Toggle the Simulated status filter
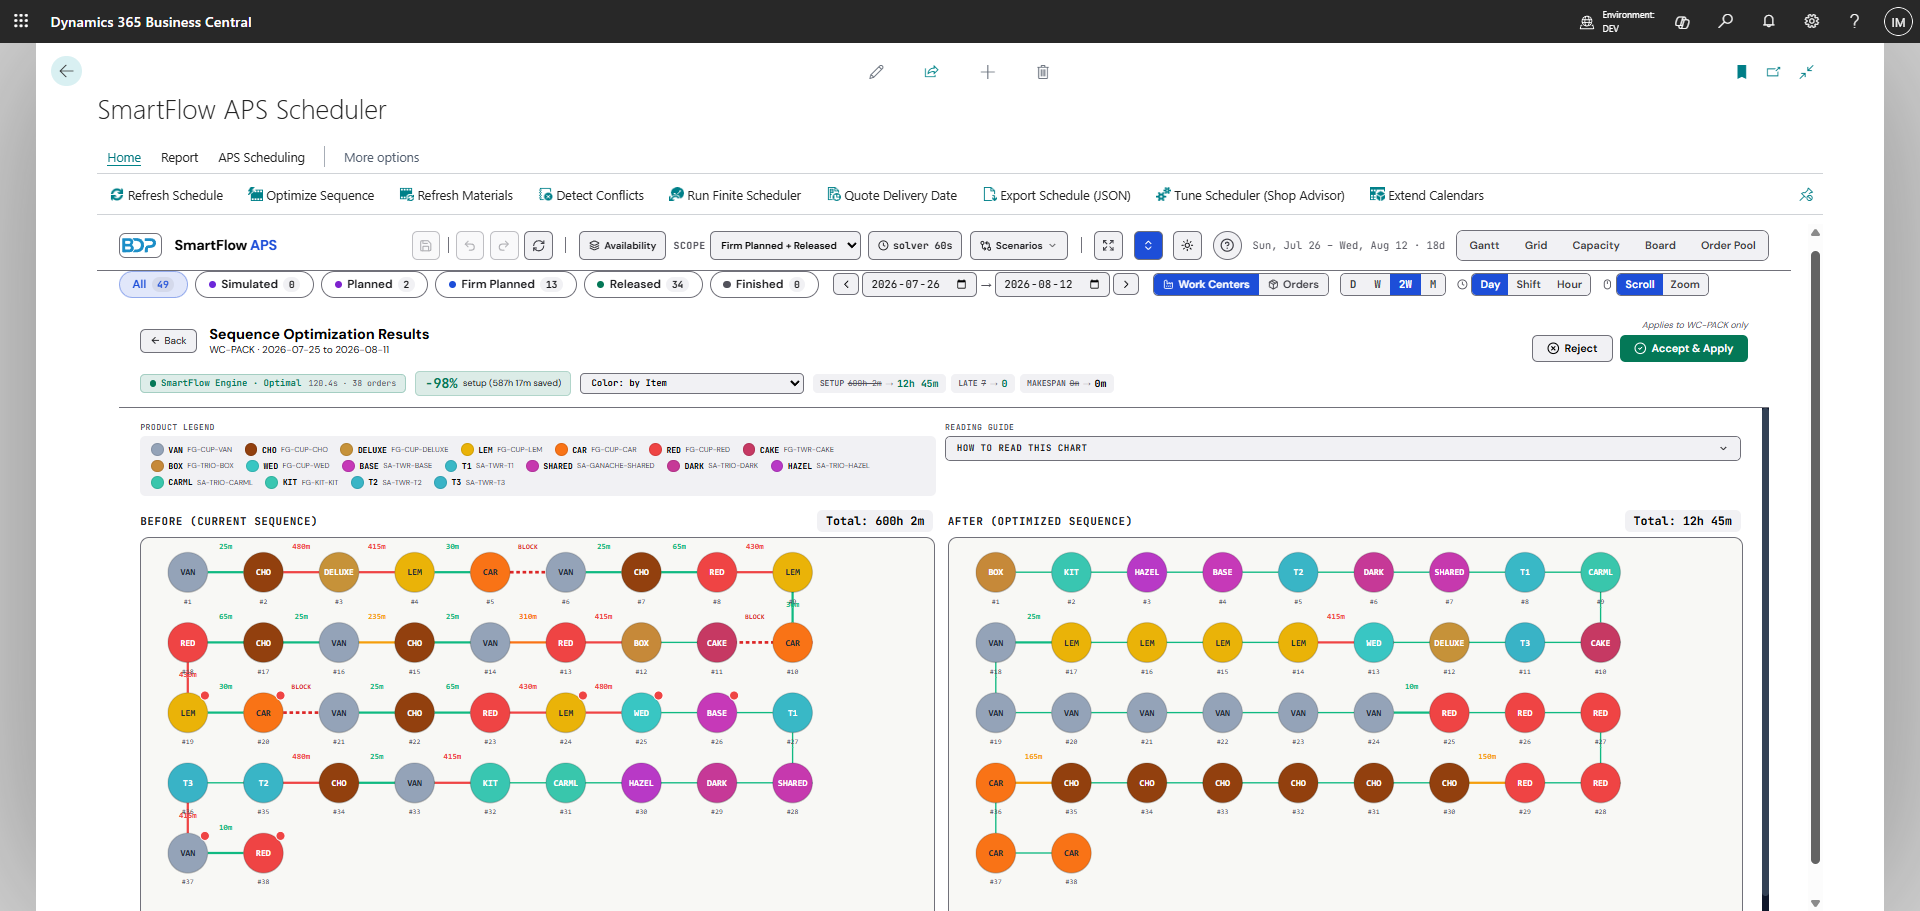Screen dimensions: 1920x911 coord(254,284)
